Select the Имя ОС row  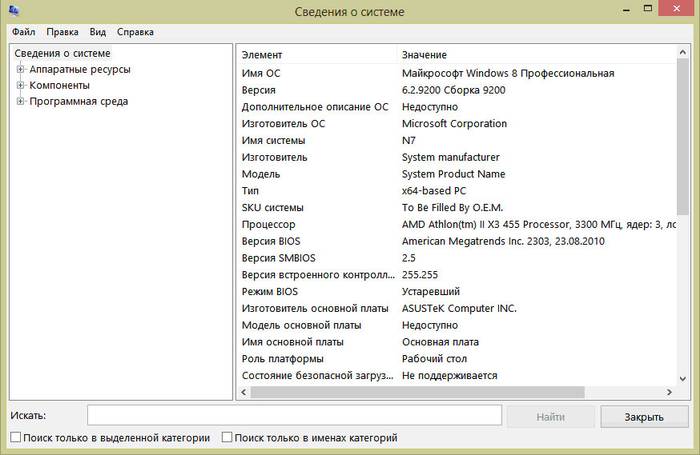click(x=457, y=73)
